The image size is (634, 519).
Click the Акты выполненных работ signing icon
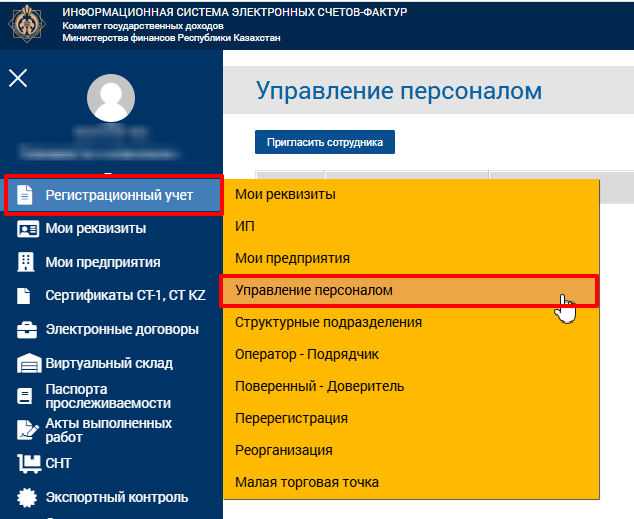27,430
